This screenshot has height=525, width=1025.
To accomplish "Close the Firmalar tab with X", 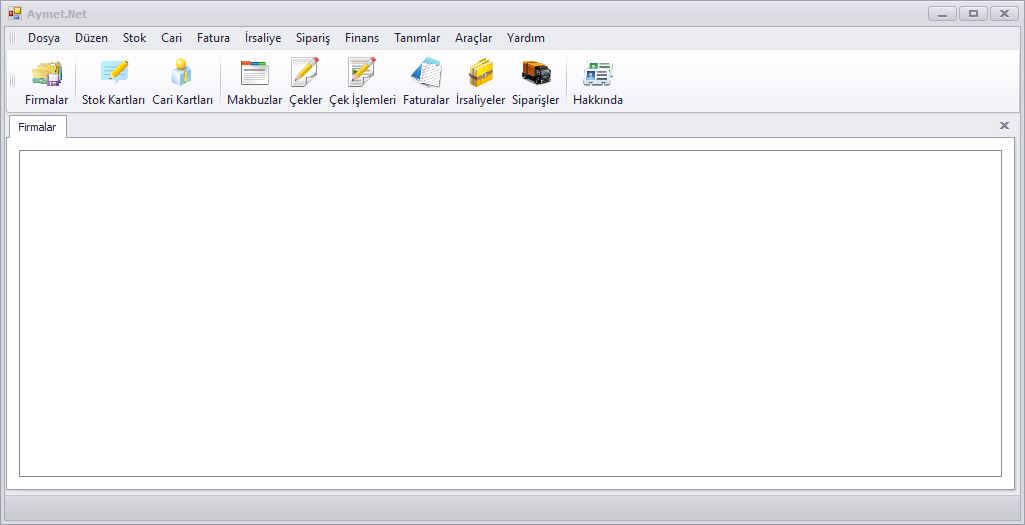I will click(1005, 126).
